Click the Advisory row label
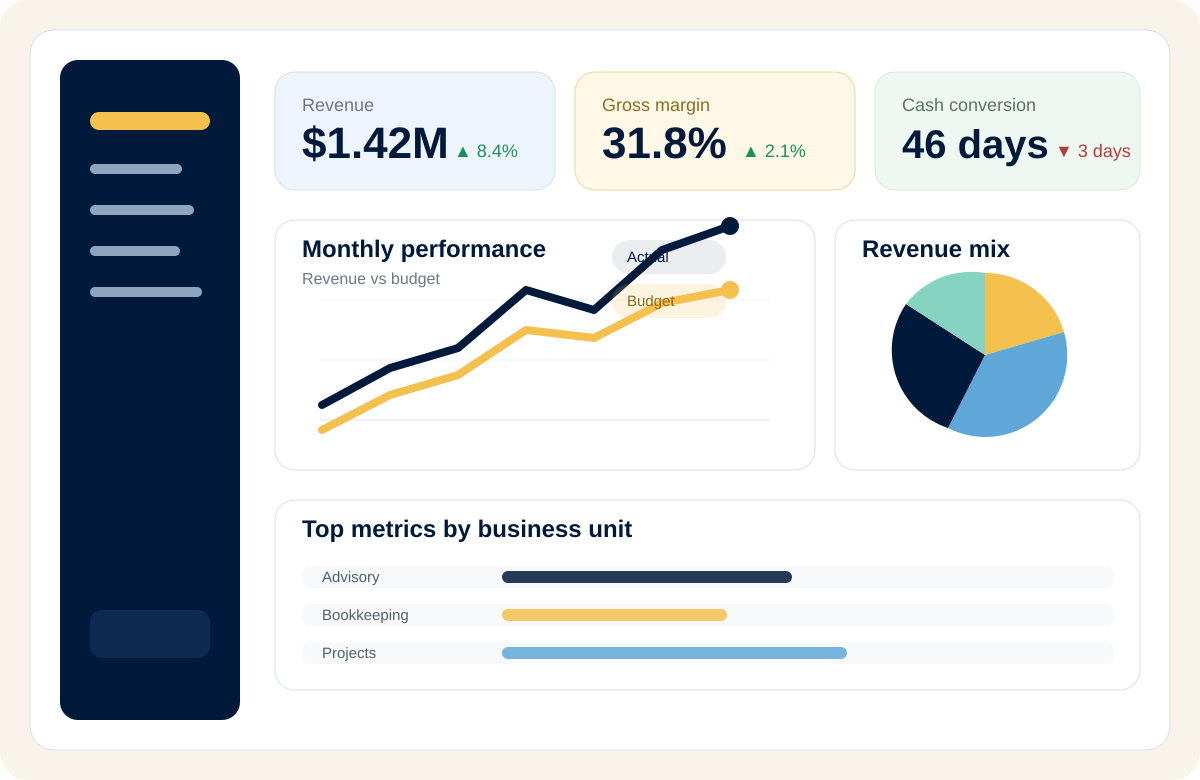This screenshot has height=780, width=1200. click(351, 577)
